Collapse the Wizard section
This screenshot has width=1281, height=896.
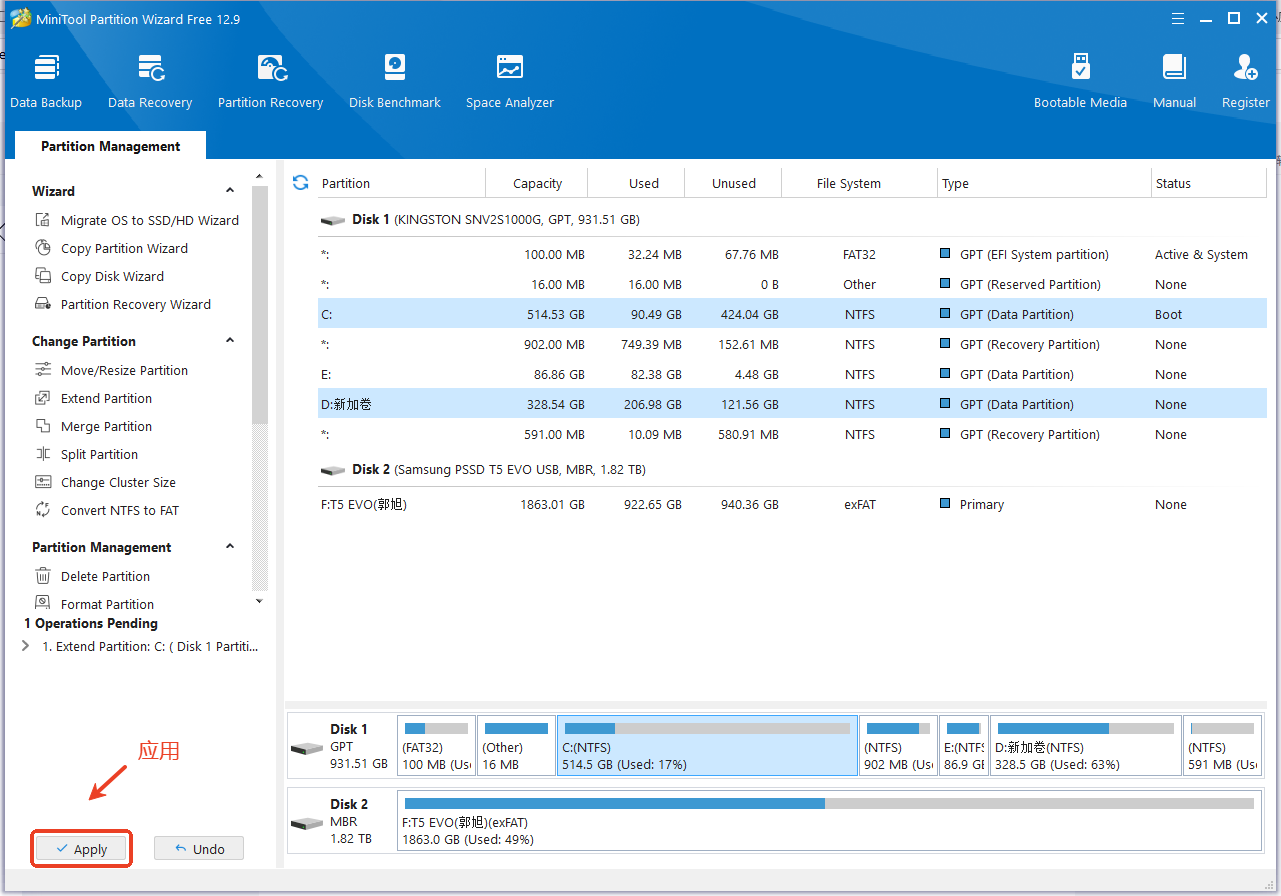(x=230, y=191)
